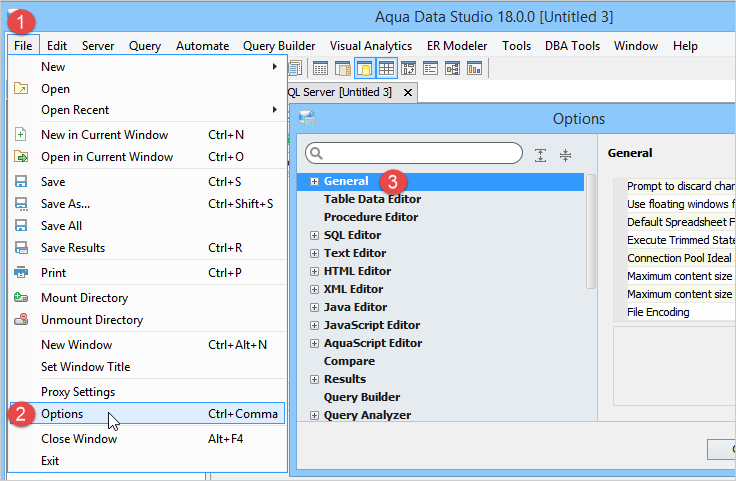Screen dimensions: 736x481
Task: Click the bar chart icon in the toolbar
Action: pos(474,69)
